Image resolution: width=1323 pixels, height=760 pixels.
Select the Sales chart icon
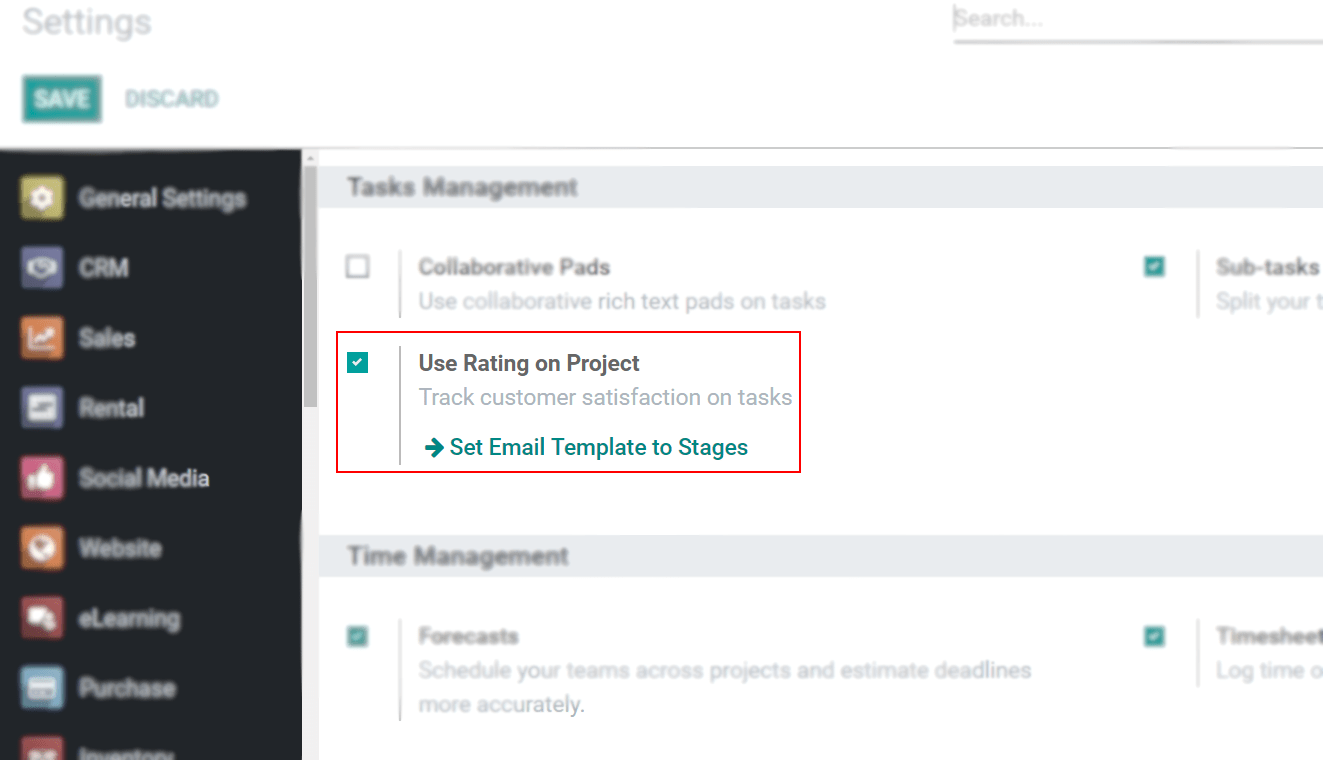42,338
